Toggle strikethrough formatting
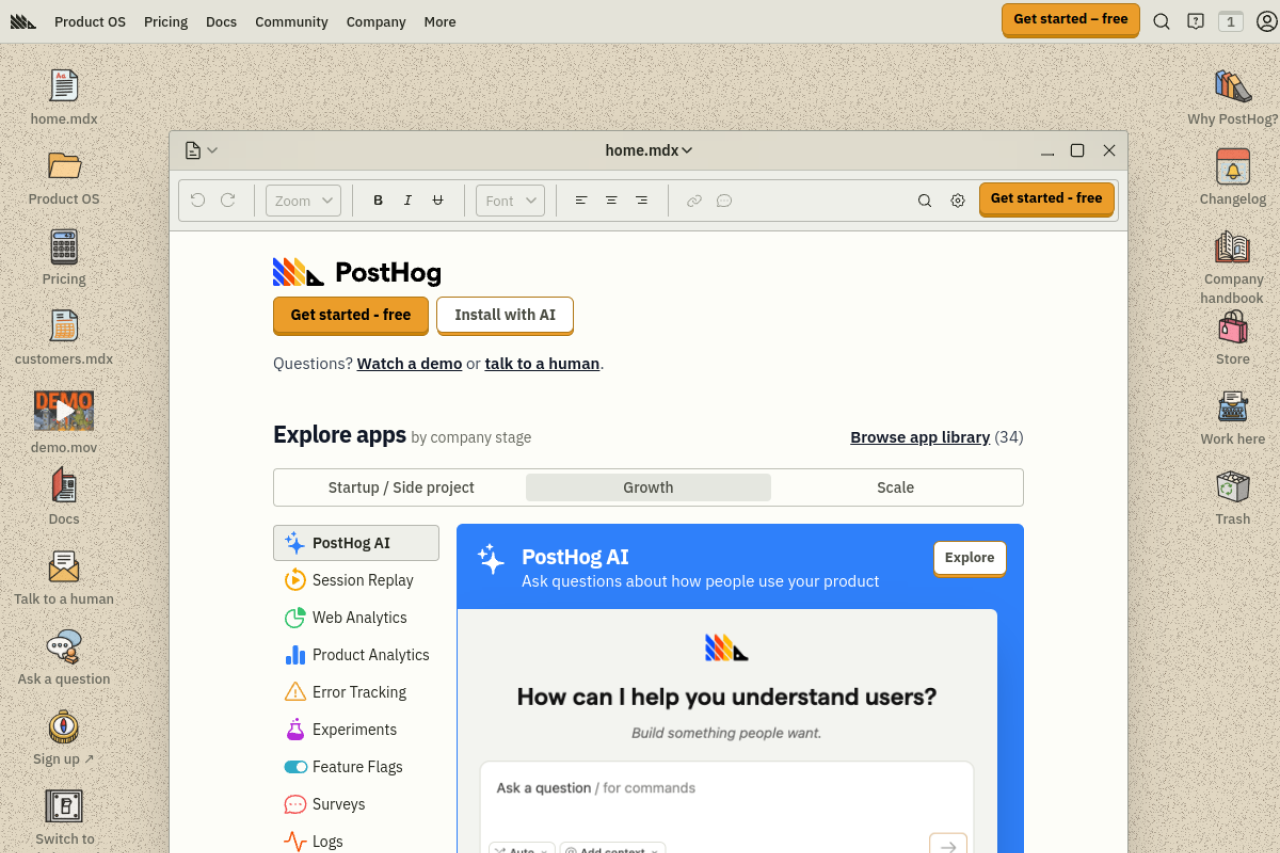The image size is (1280, 853). pos(437,201)
